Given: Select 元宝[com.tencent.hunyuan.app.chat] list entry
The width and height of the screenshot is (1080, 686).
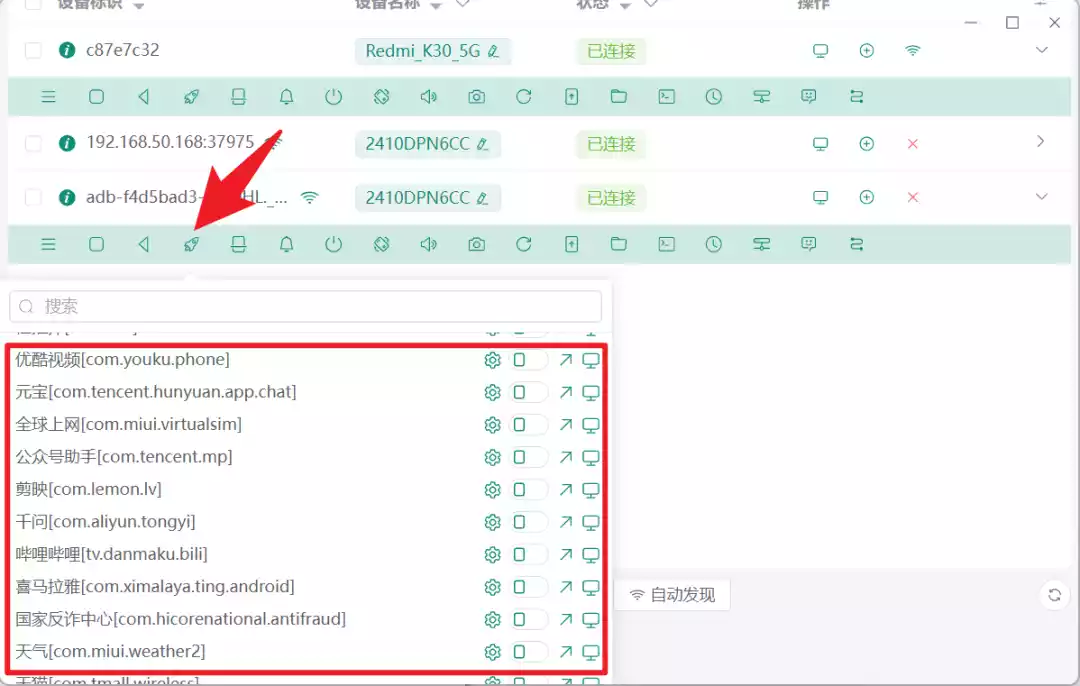Looking at the screenshot, I should (x=156, y=392).
